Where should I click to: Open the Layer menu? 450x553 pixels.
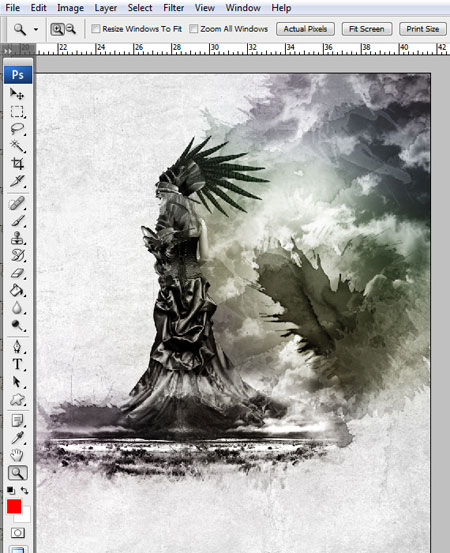click(105, 8)
